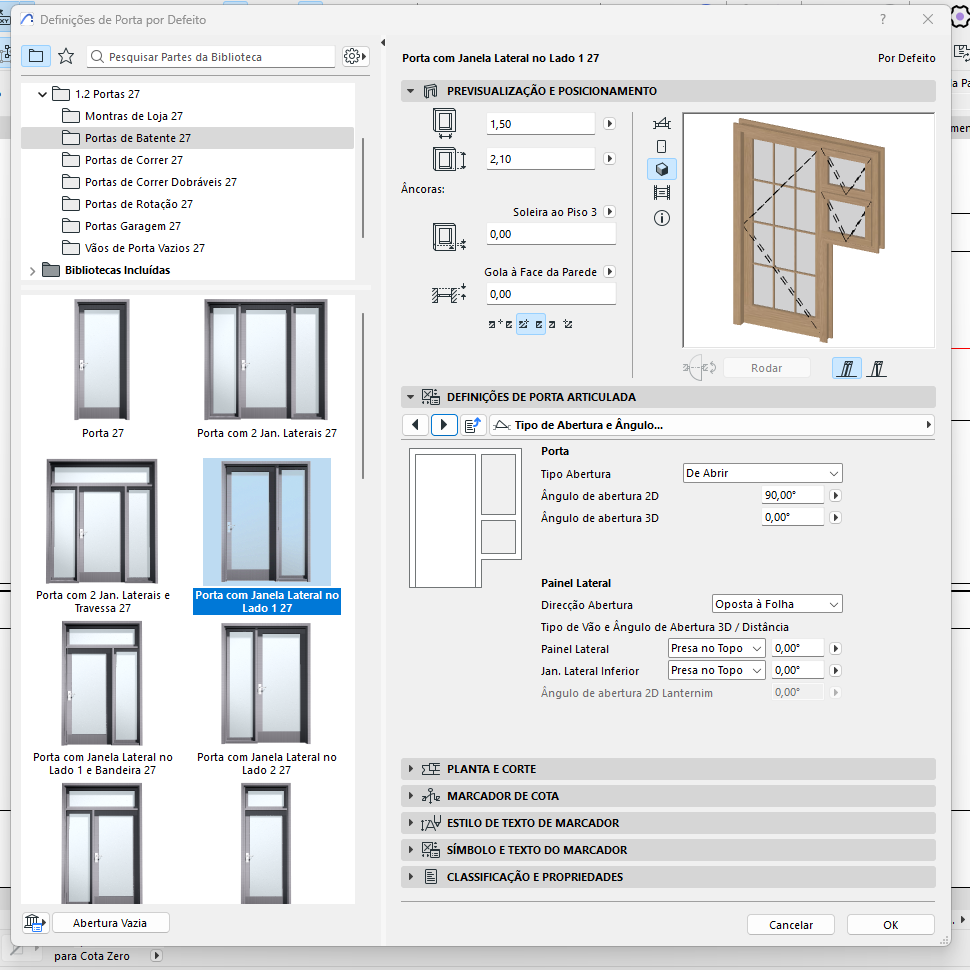Show preview picture in preview pane
Viewport: 970px width, 970px height.
(x=661, y=192)
